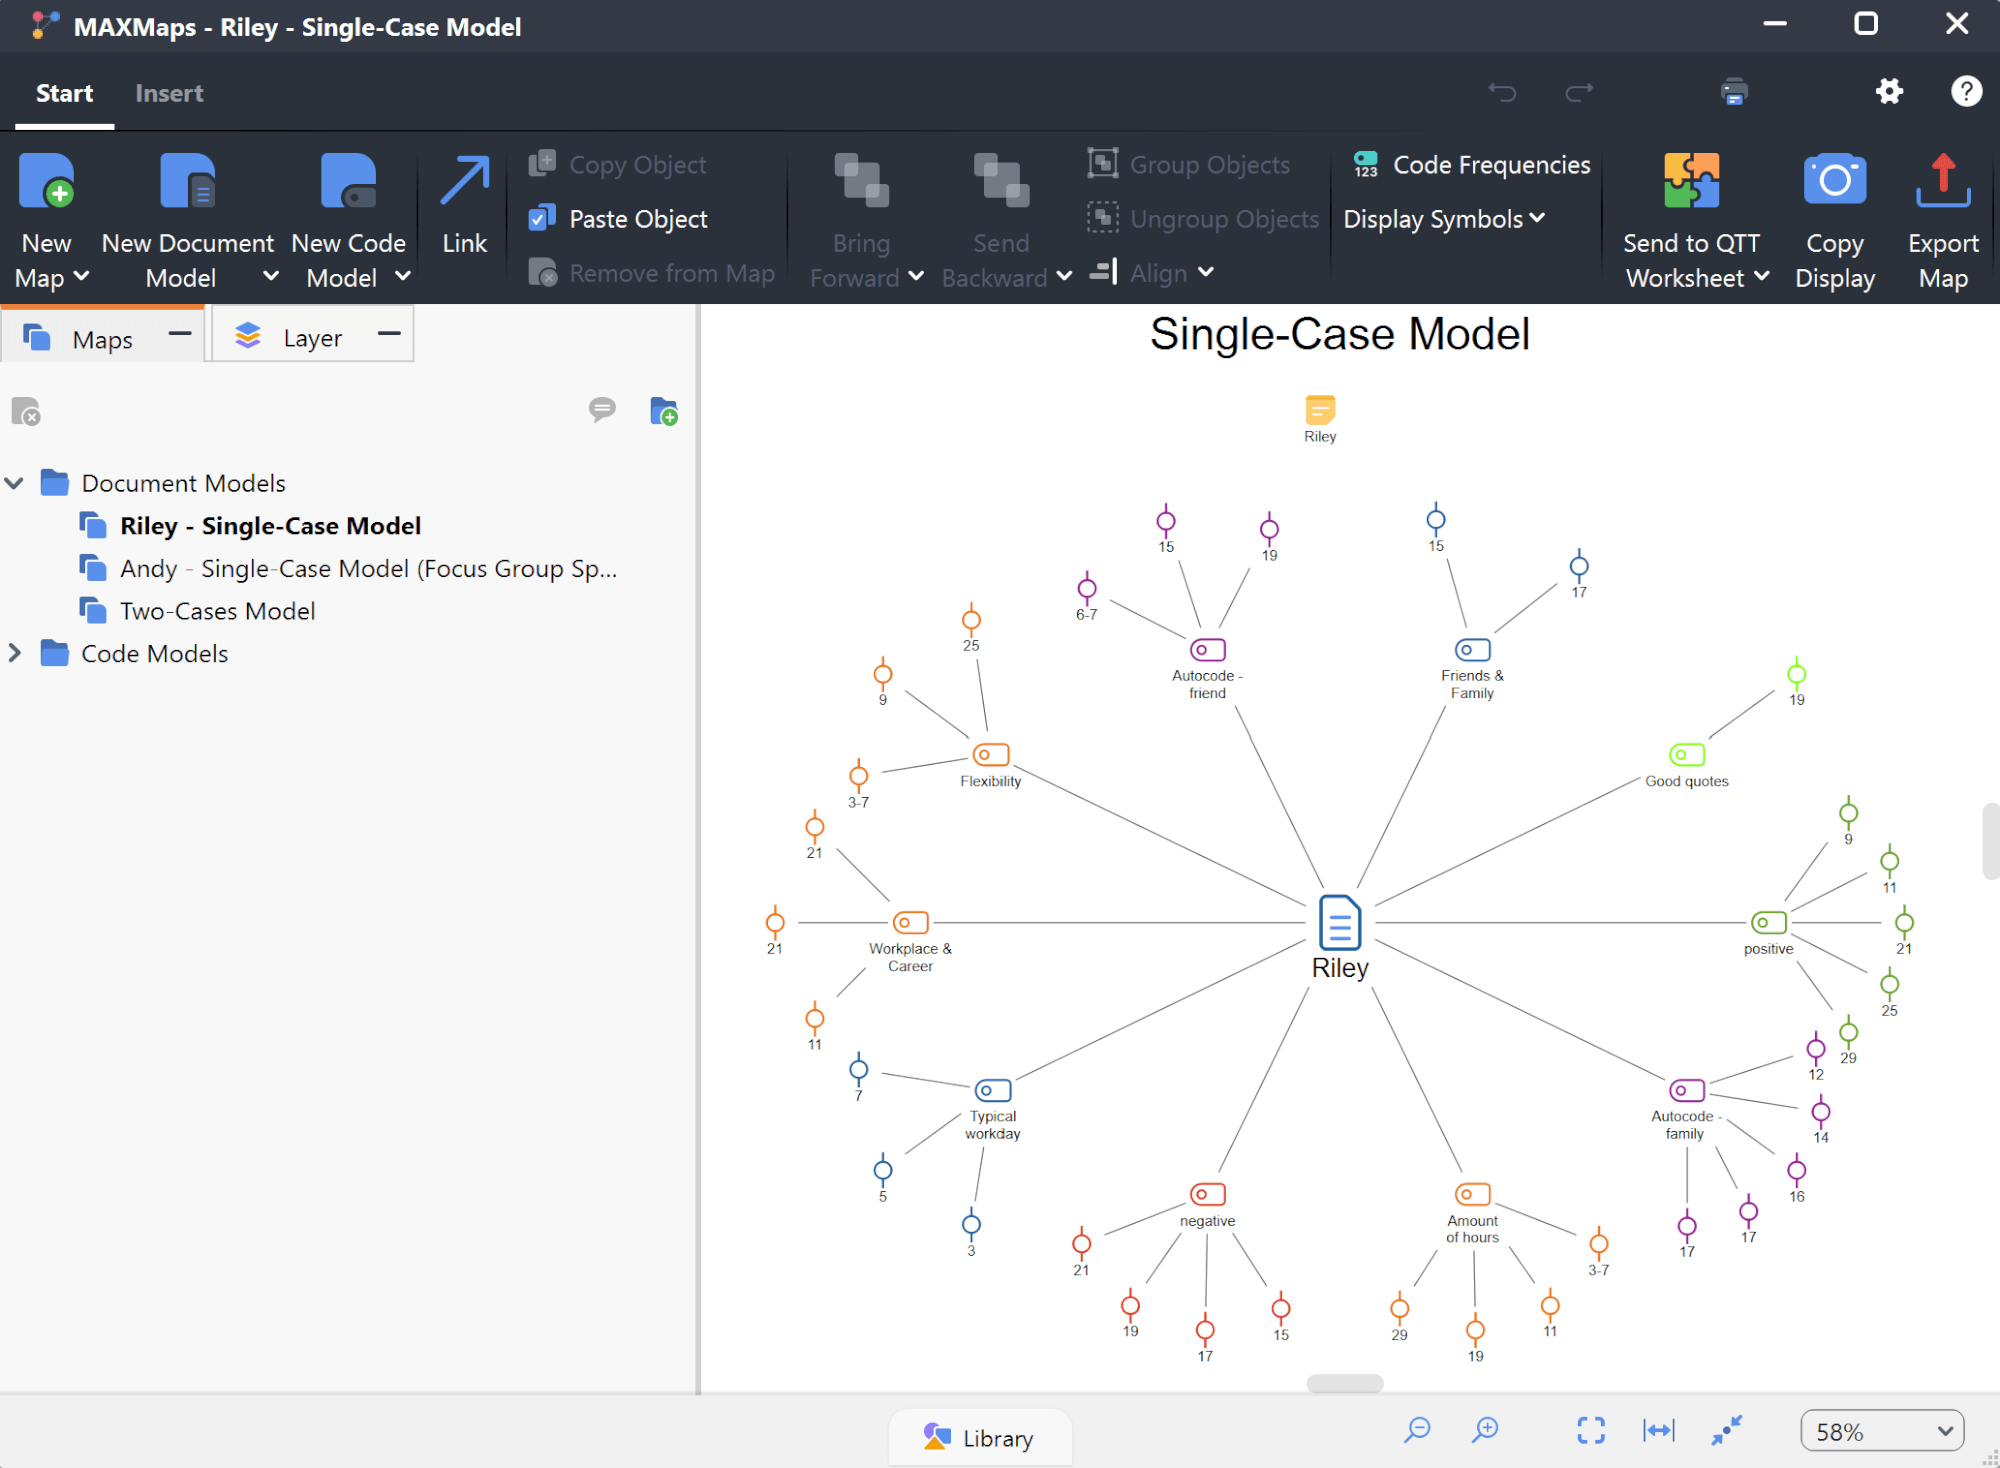Viewport: 2000px width, 1468px height.
Task: Click Remove from Map
Action: click(x=652, y=273)
